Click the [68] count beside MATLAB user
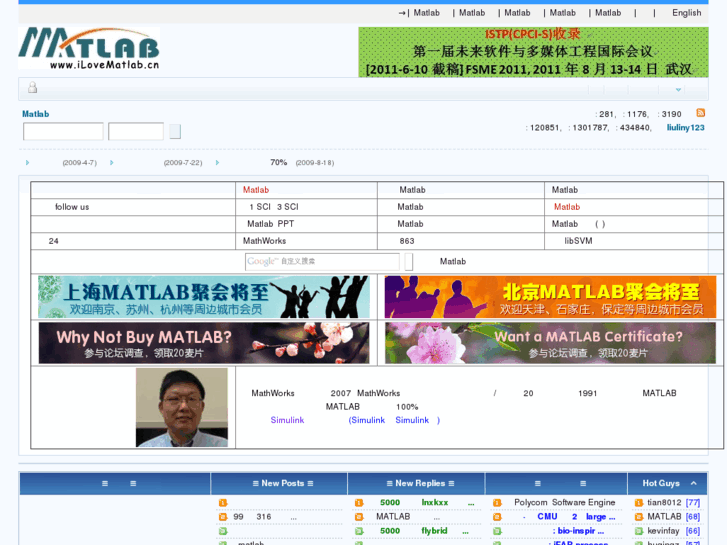 [693, 516]
